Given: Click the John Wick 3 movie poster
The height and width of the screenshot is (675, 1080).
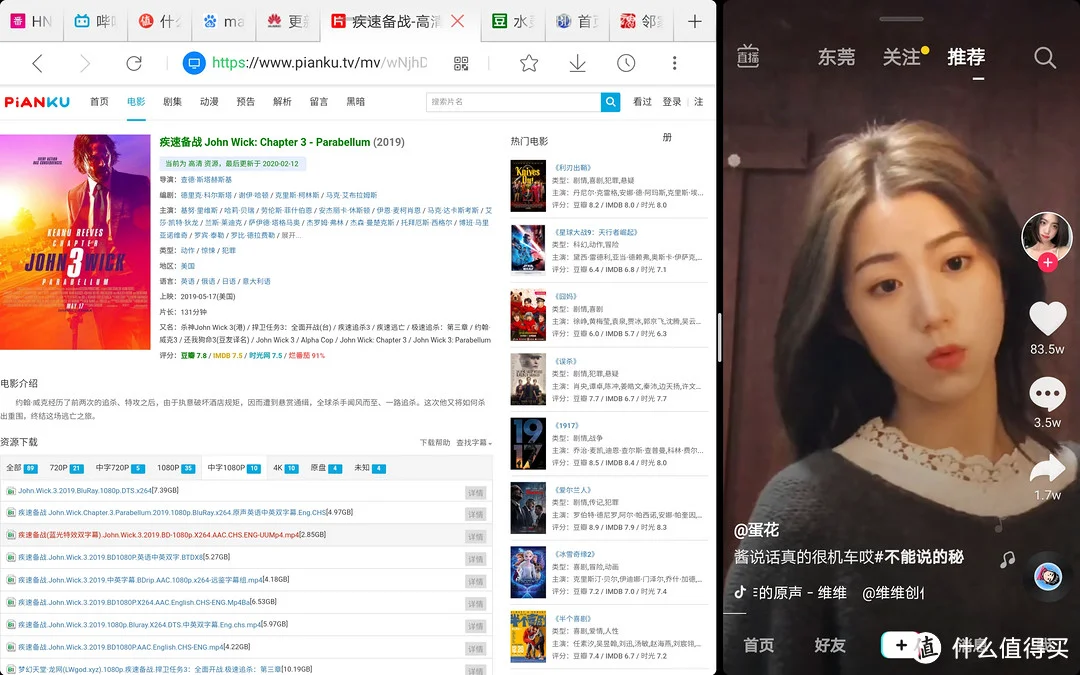Looking at the screenshot, I should [75, 242].
